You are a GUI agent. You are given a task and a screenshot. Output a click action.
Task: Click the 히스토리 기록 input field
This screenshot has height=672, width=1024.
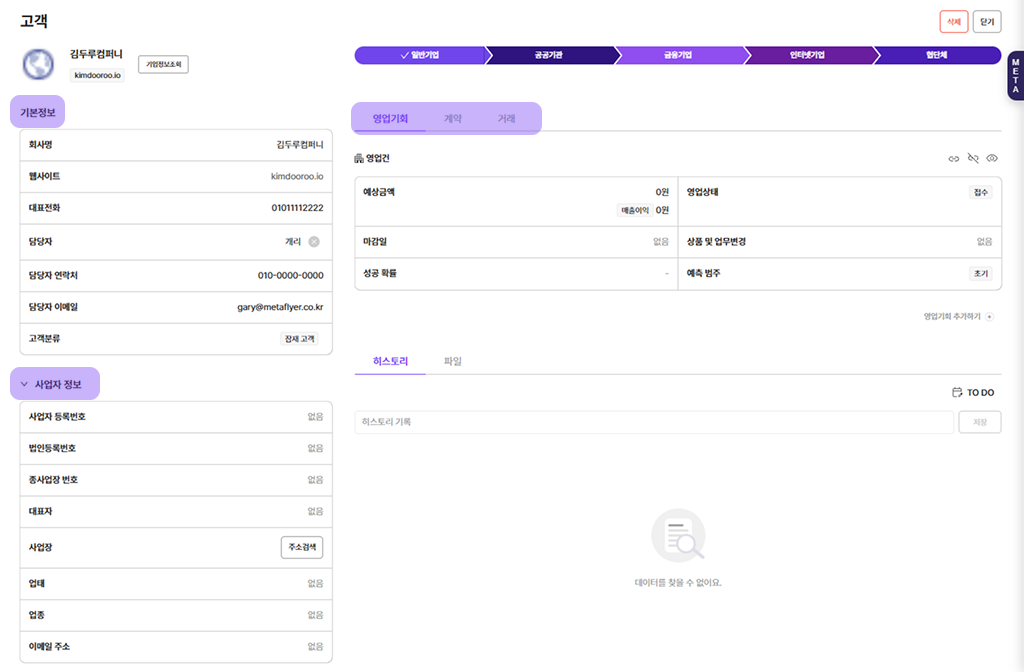point(653,422)
